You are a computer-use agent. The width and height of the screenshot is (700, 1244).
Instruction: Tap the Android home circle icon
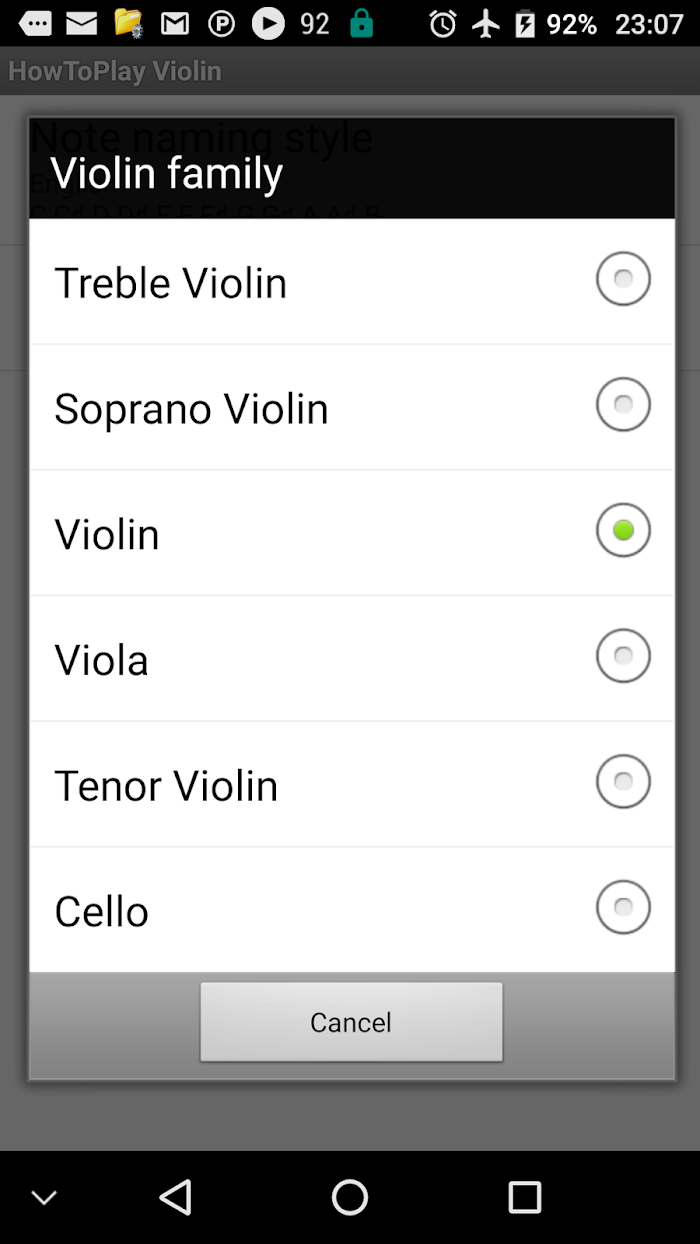350,1197
